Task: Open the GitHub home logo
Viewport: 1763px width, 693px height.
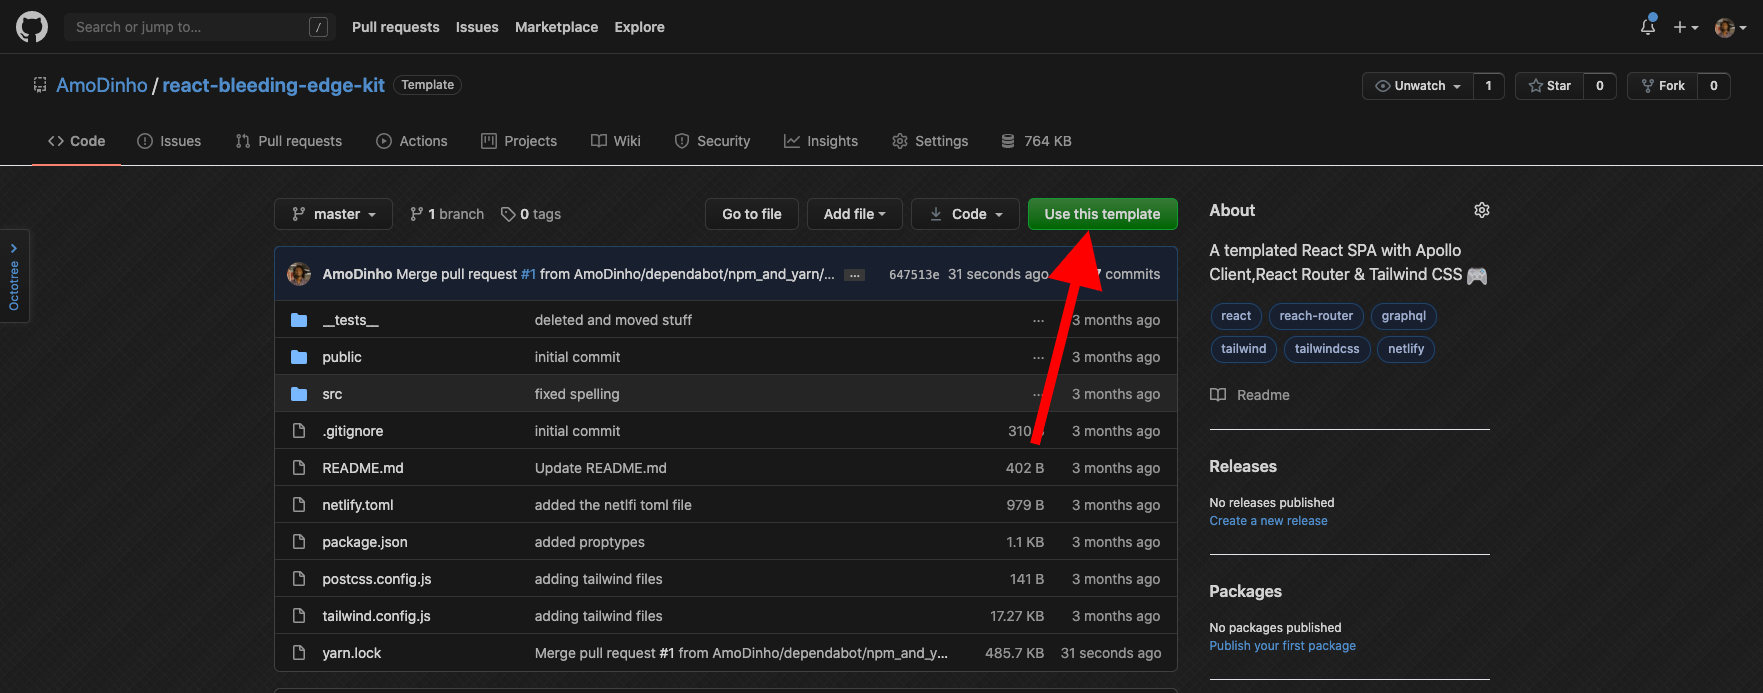Action: coord(32,27)
